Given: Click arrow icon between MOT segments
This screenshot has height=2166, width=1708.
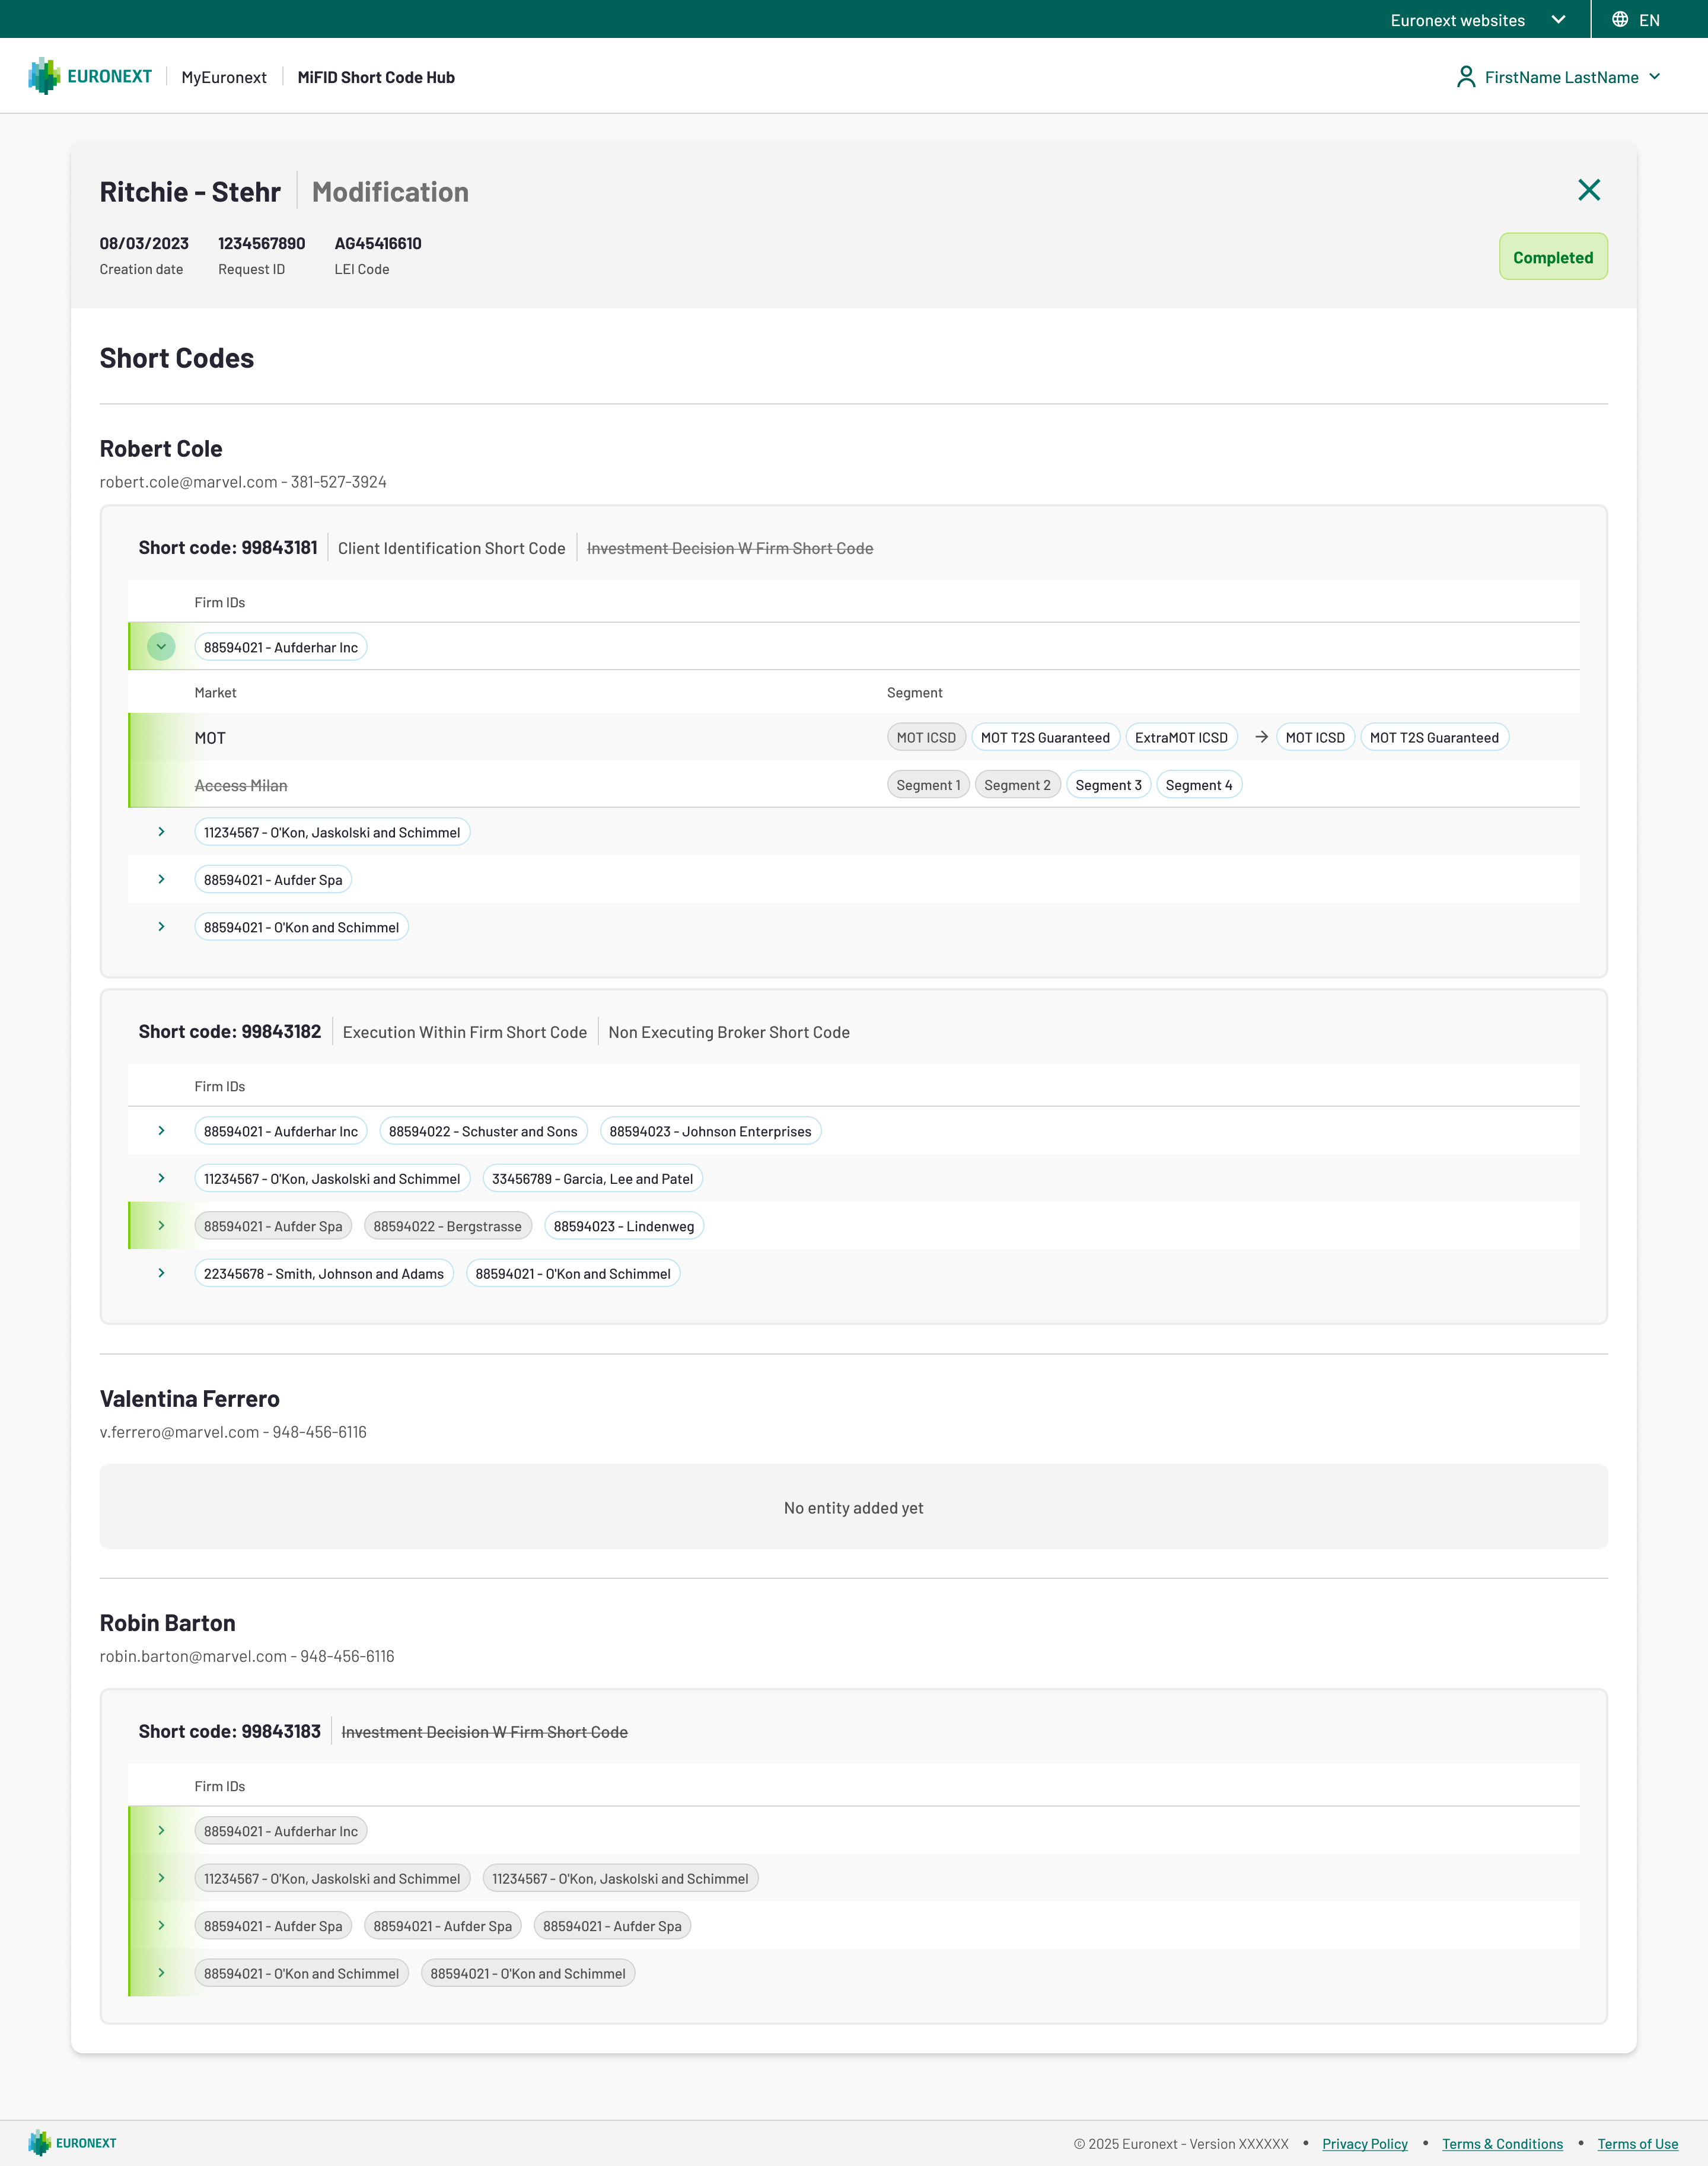Looking at the screenshot, I should click(x=1261, y=737).
